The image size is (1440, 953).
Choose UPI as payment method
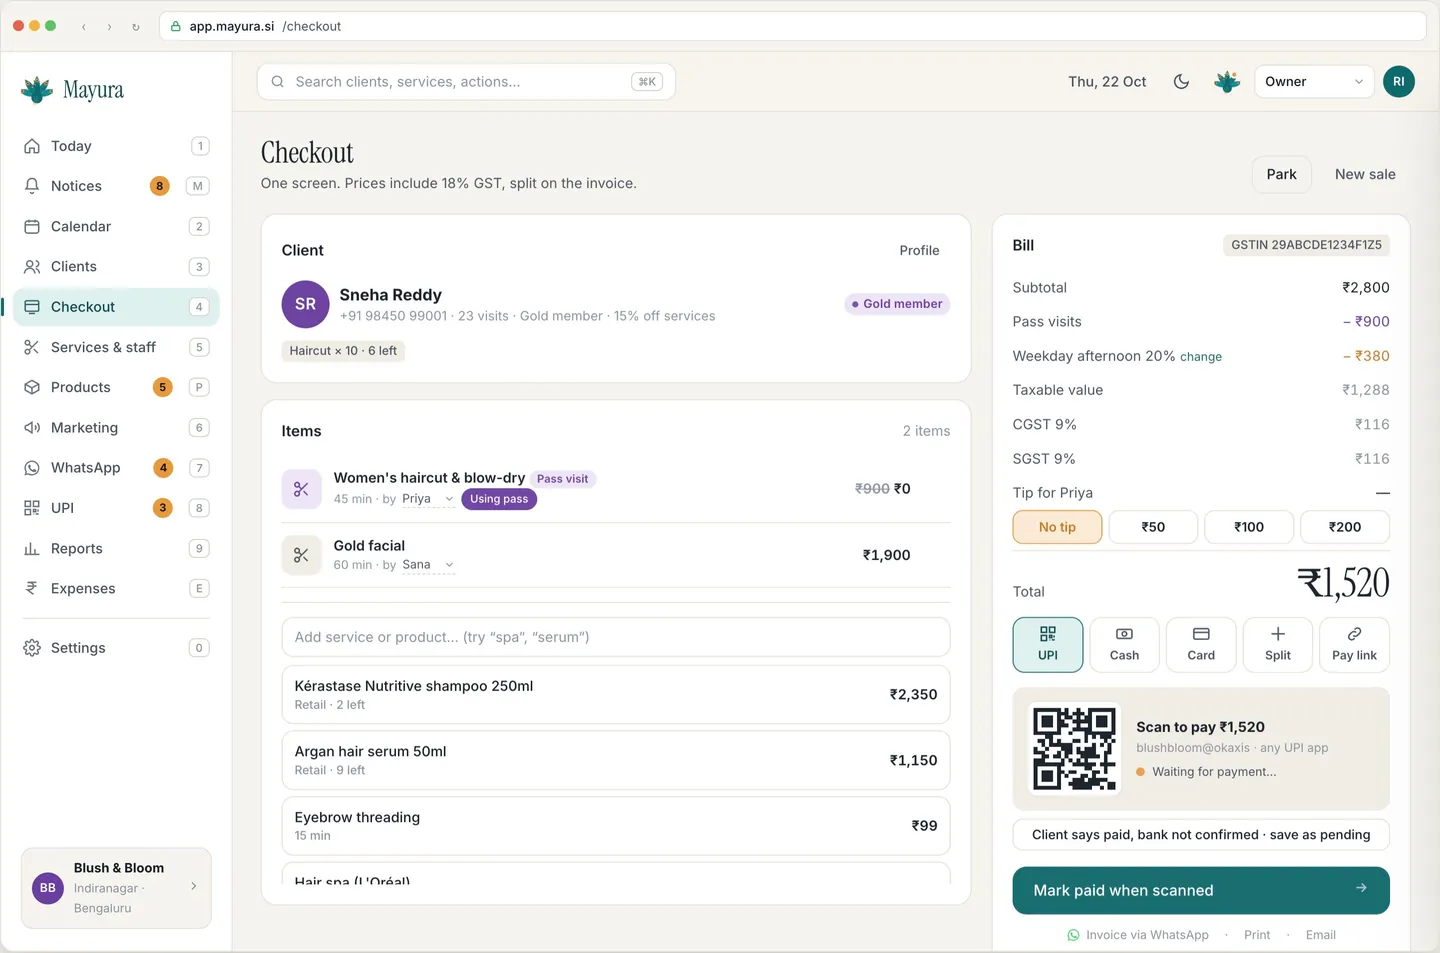coord(1048,645)
